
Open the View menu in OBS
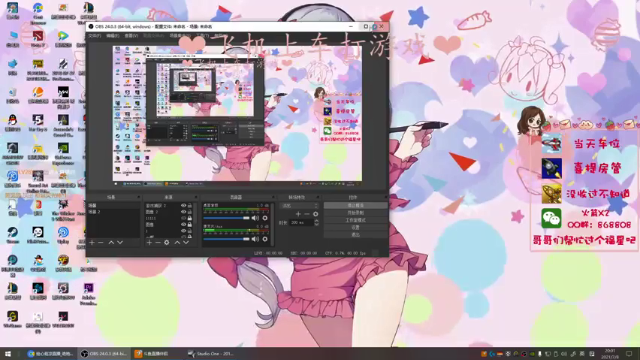coord(131,36)
